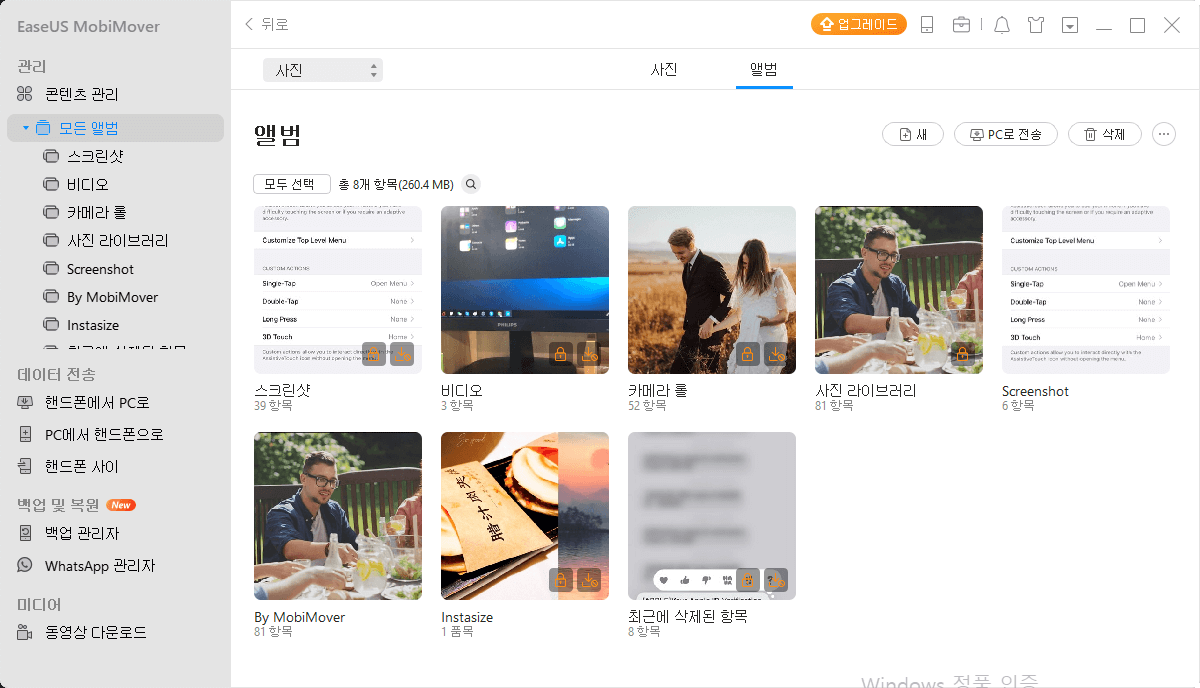
Task: Switch to the 사진 tab
Action: pos(663,71)
